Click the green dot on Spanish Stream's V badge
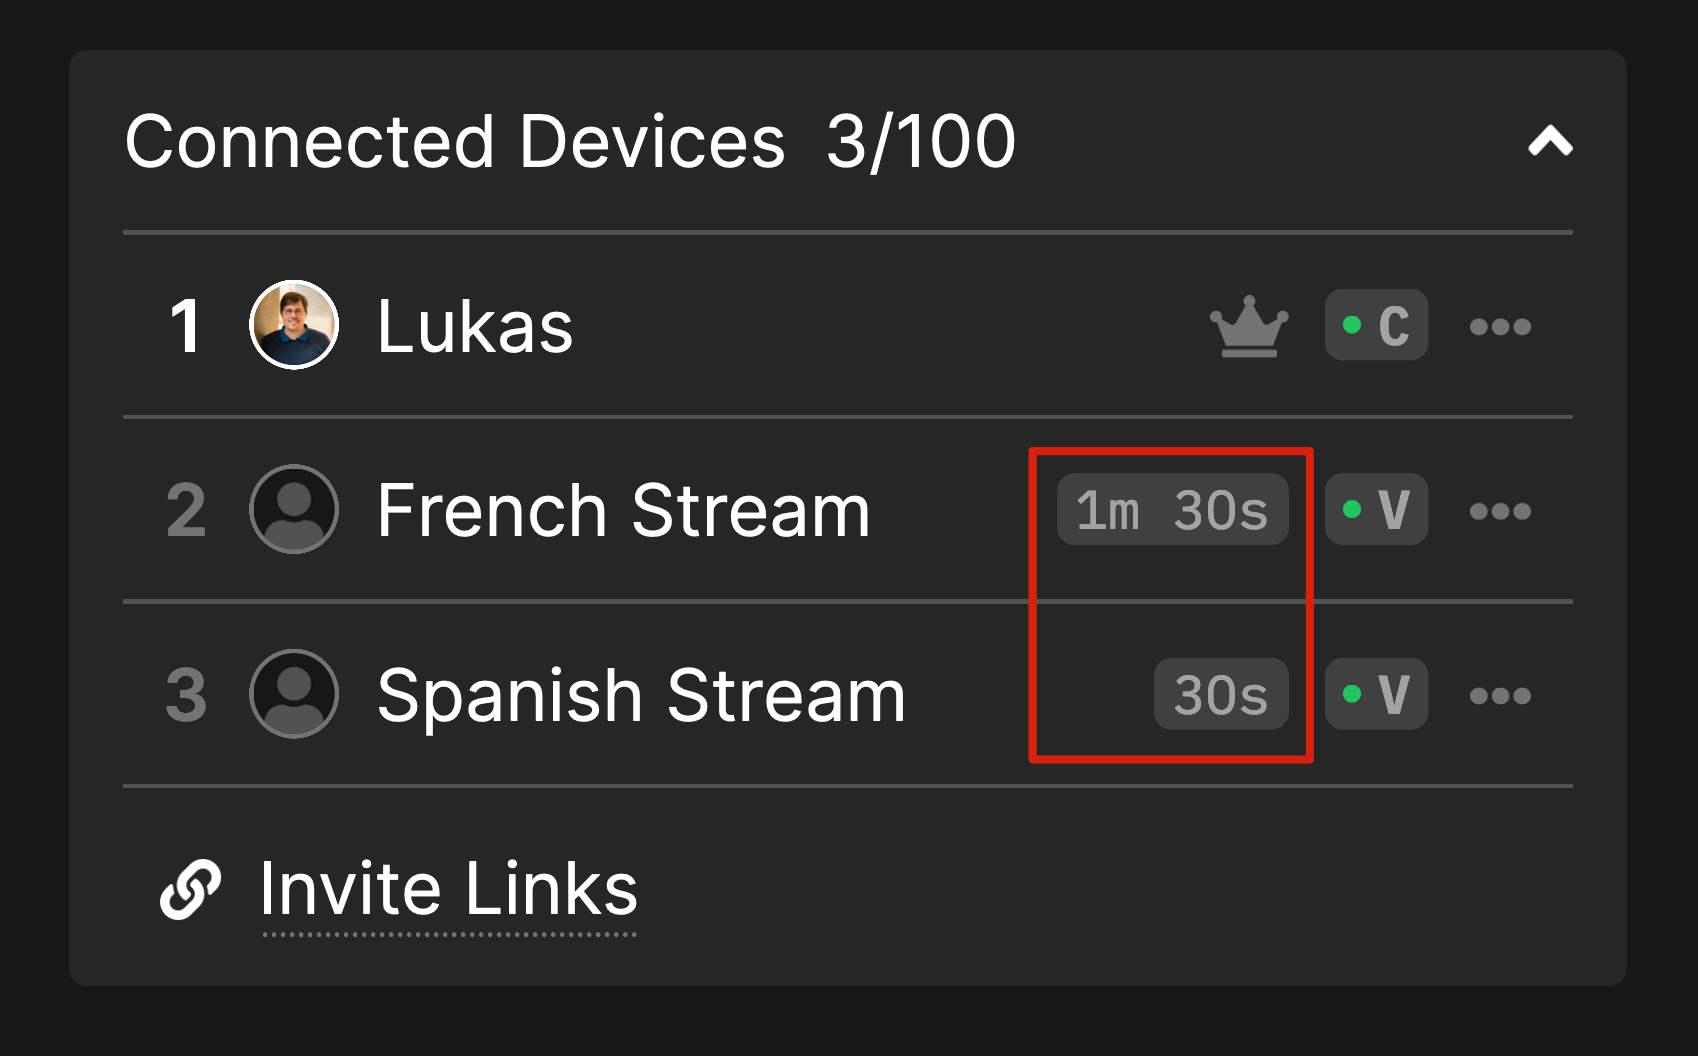This screenshot has height=1056, width=1698. [1353, 693]
